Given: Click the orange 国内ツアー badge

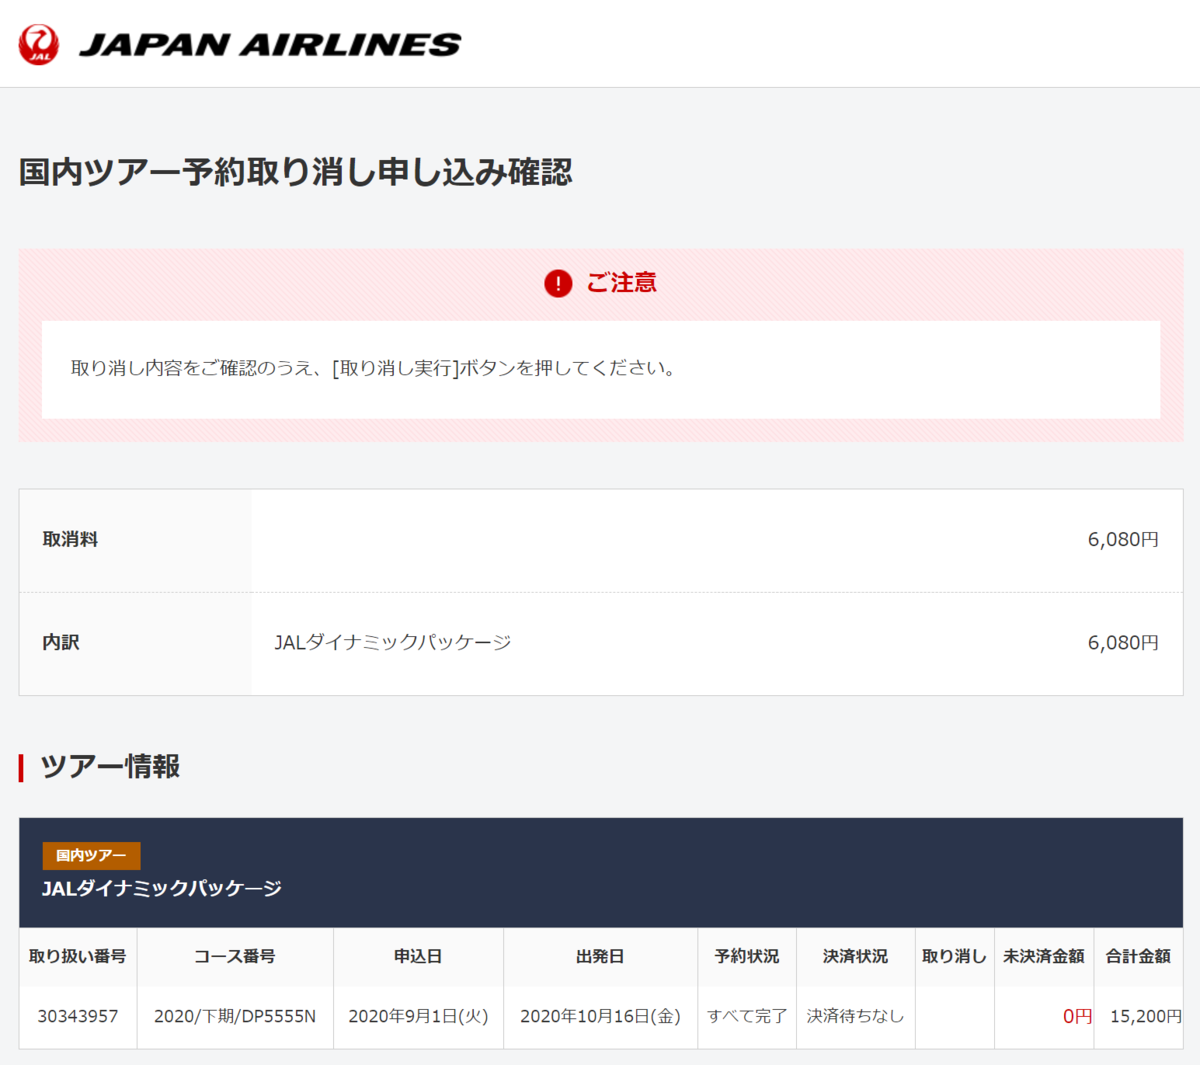Looking at the screenshot, I should click(91, 856).
